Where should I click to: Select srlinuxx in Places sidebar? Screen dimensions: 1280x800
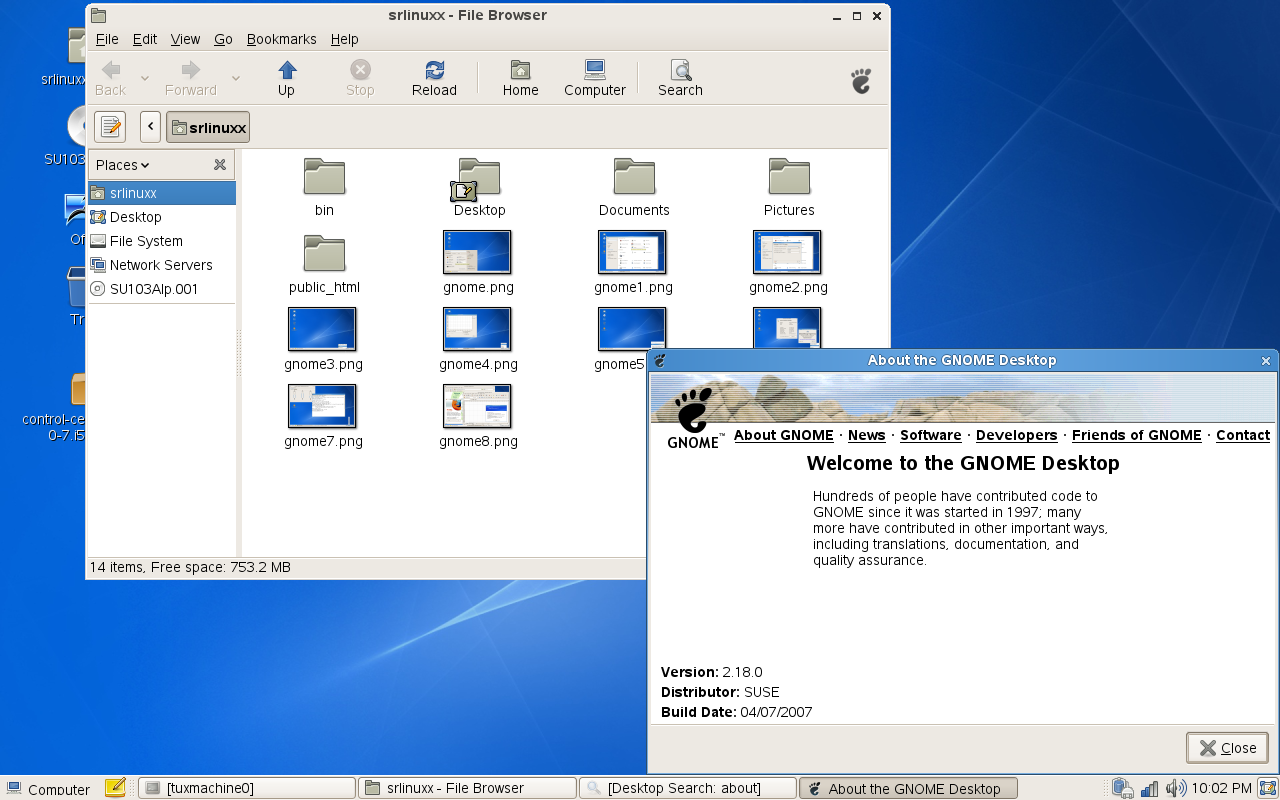pyautogui.click(x=162, y=193)
